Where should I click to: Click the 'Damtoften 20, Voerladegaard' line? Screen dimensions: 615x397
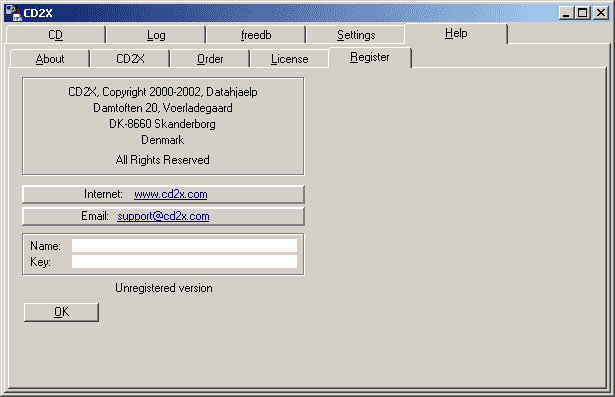[x=163, y=108]
